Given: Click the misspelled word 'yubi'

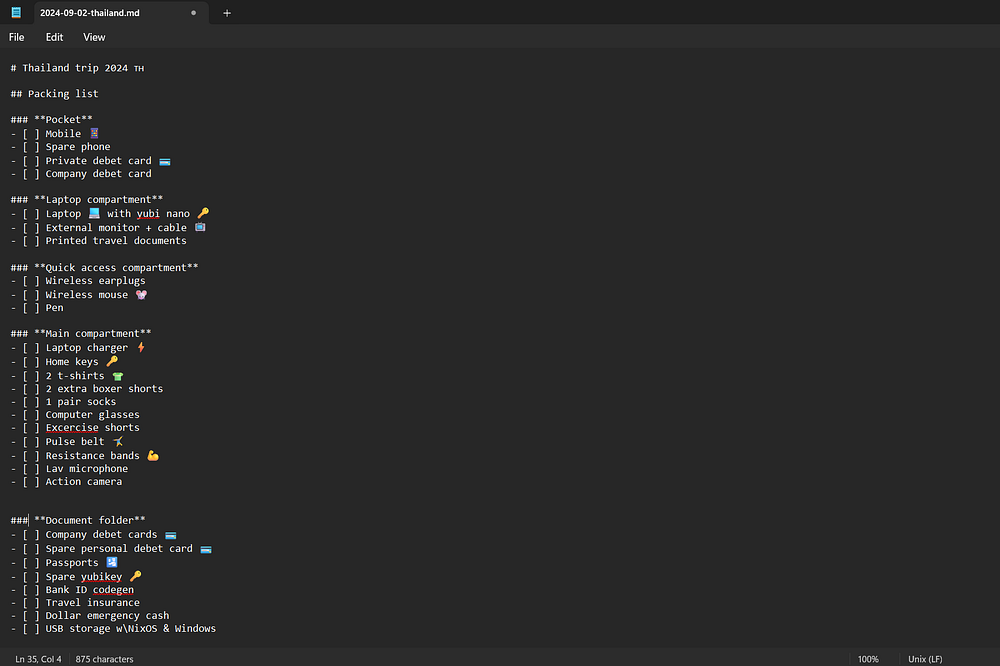Looking at the screenshot, I should (x=148, y=214).
